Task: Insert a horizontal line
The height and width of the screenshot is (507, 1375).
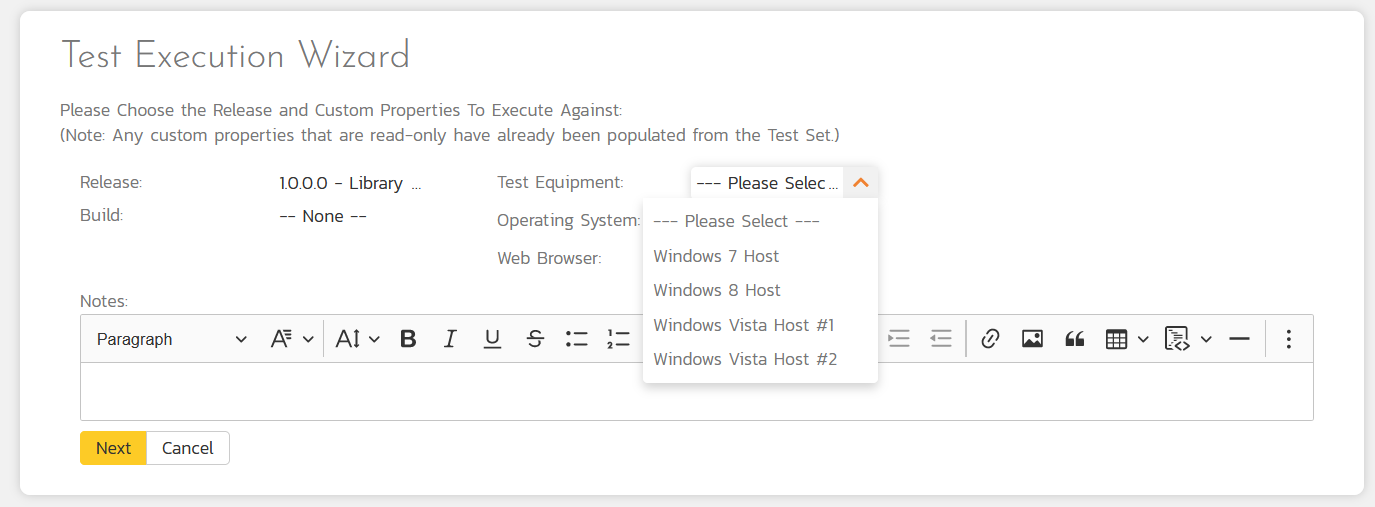Action: point(1239,339)
